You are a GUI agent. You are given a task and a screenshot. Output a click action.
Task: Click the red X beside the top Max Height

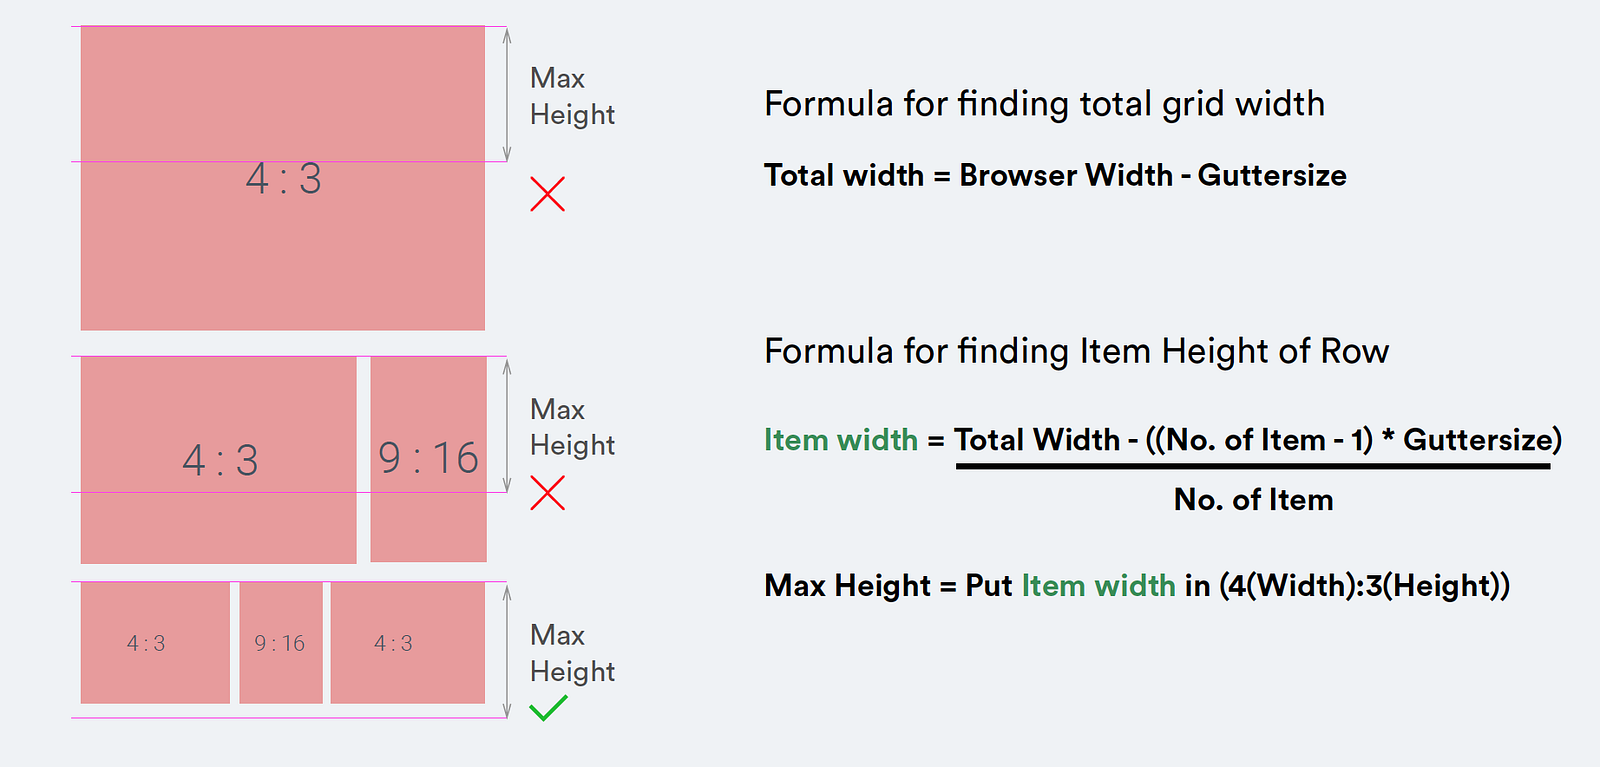pyautogui.click(x=547, y=194)
